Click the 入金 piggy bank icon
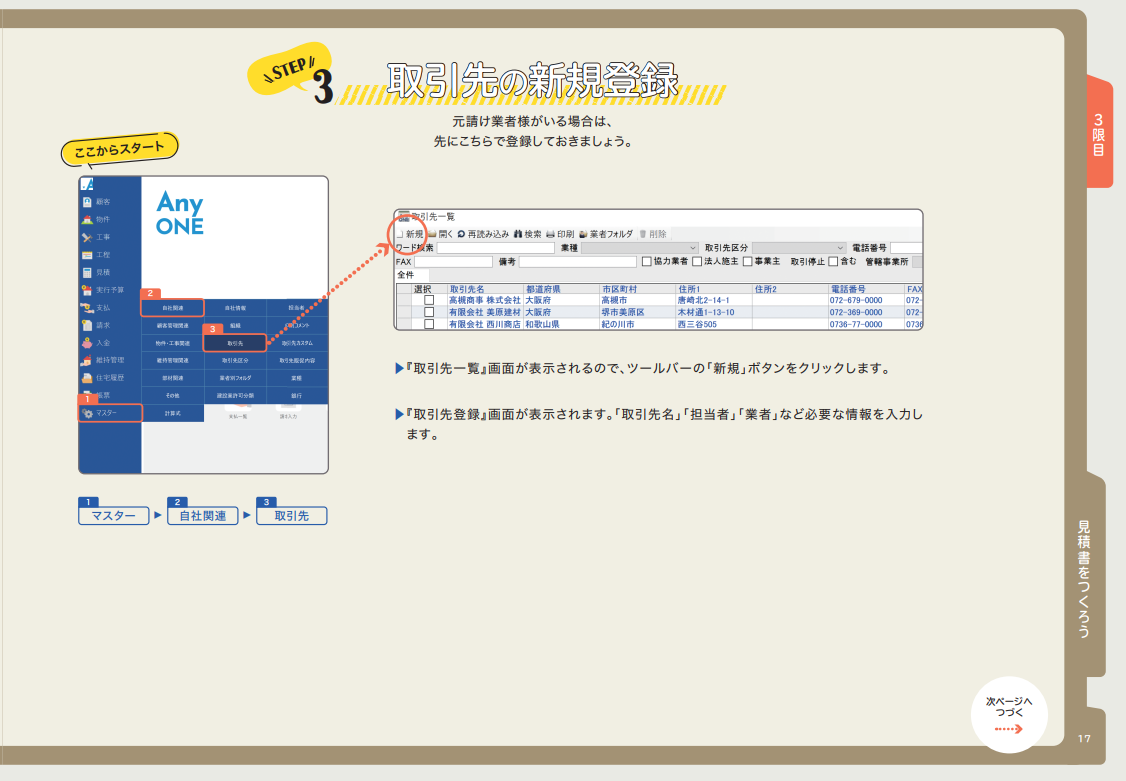This screenshot has height=781, width=1126. [x=88, y=342]
